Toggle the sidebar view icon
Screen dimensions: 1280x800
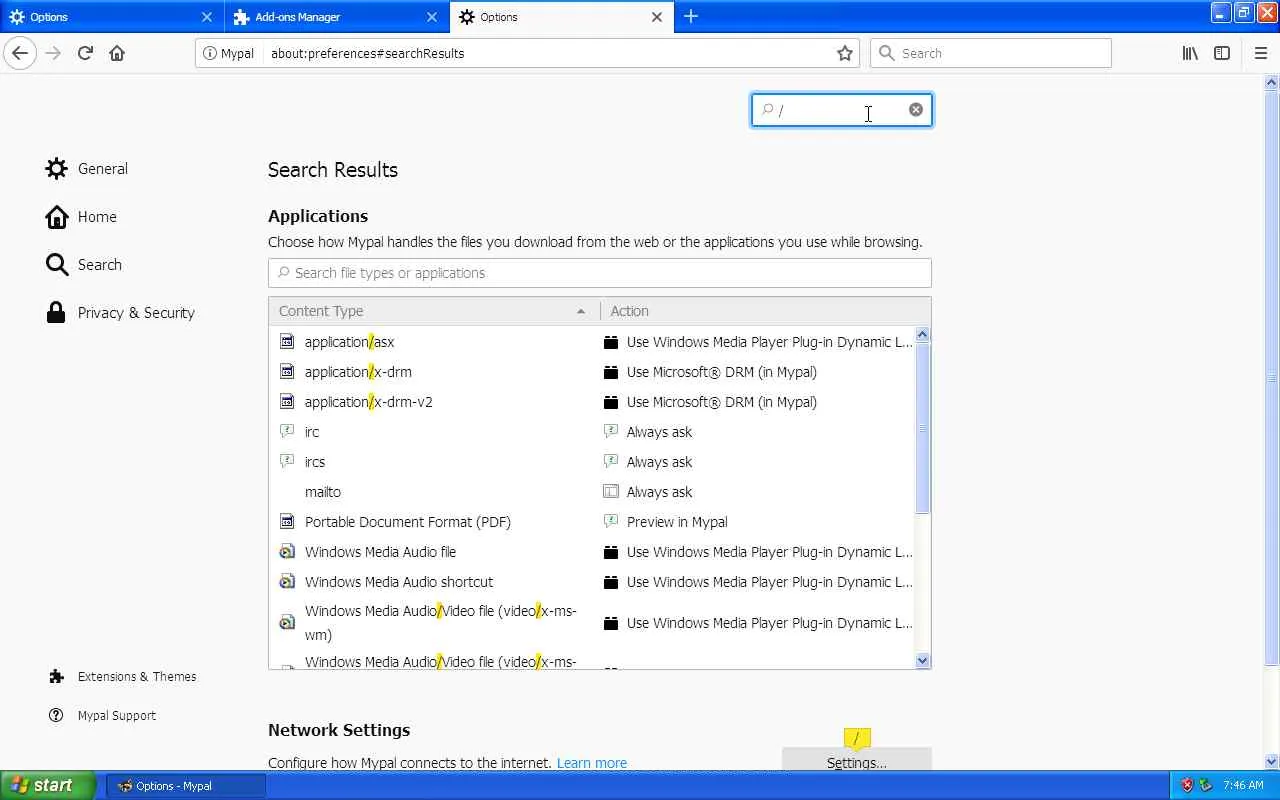[x=1222, y=53]
